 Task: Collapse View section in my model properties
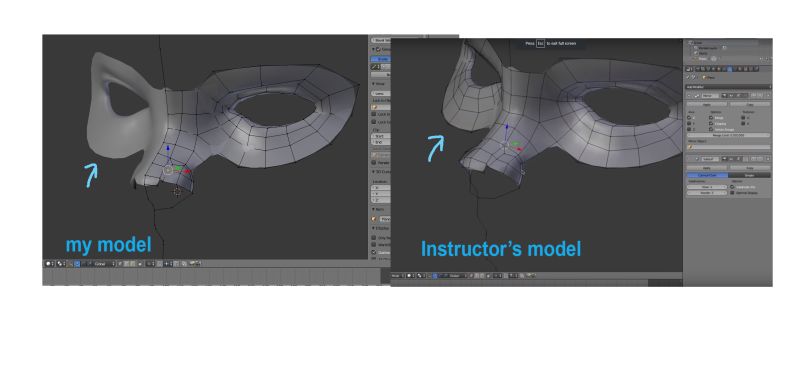click(373, 84)
